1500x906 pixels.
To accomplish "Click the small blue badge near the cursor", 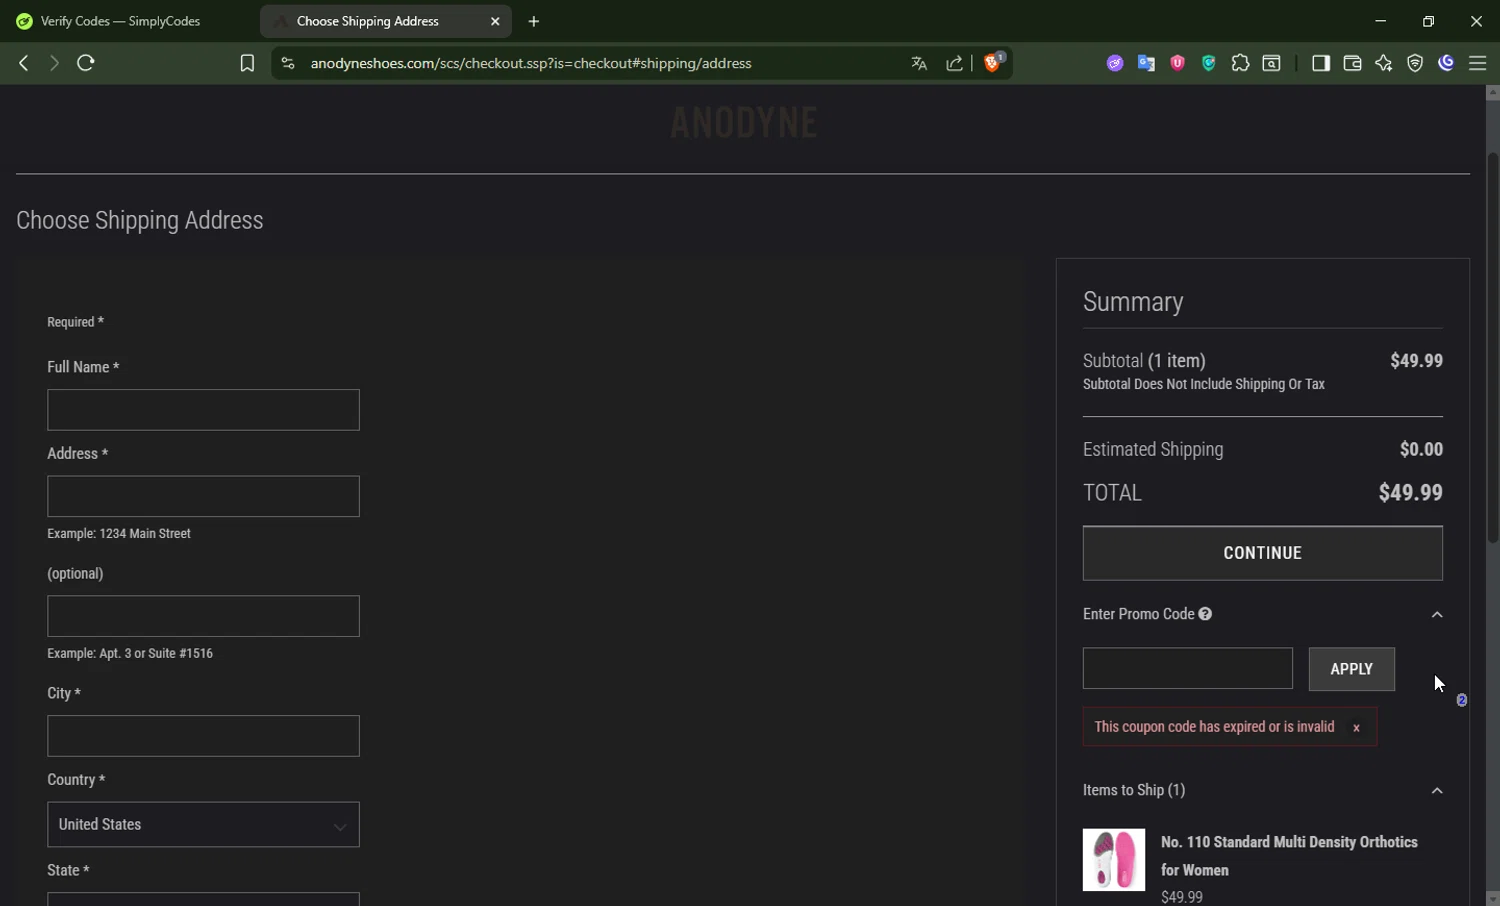I will pyautogui.click(x=1462, y=700).
